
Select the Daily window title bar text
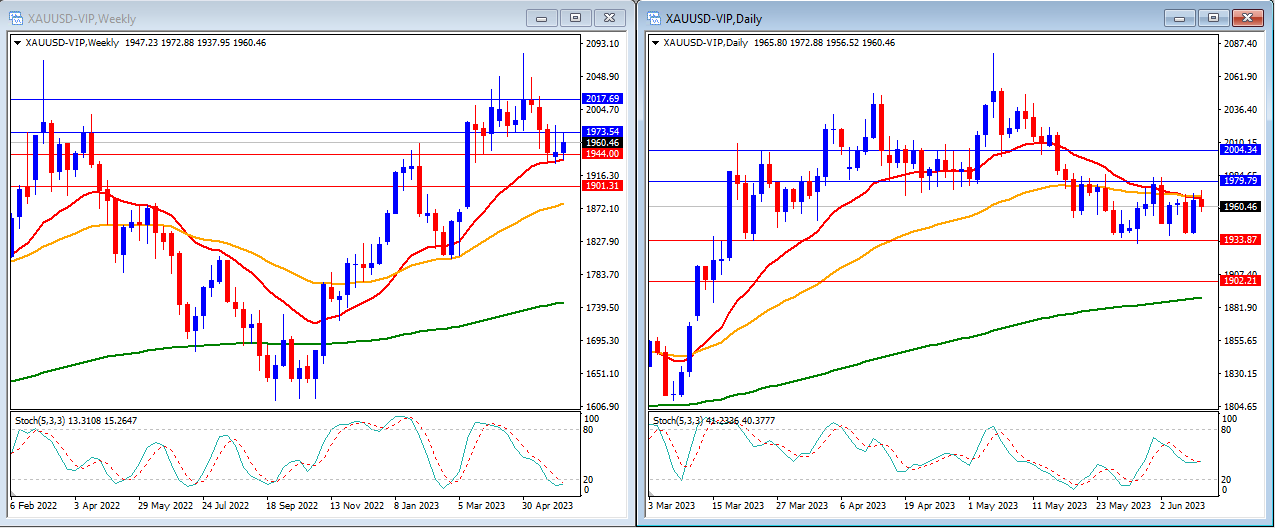coord(714,19)
